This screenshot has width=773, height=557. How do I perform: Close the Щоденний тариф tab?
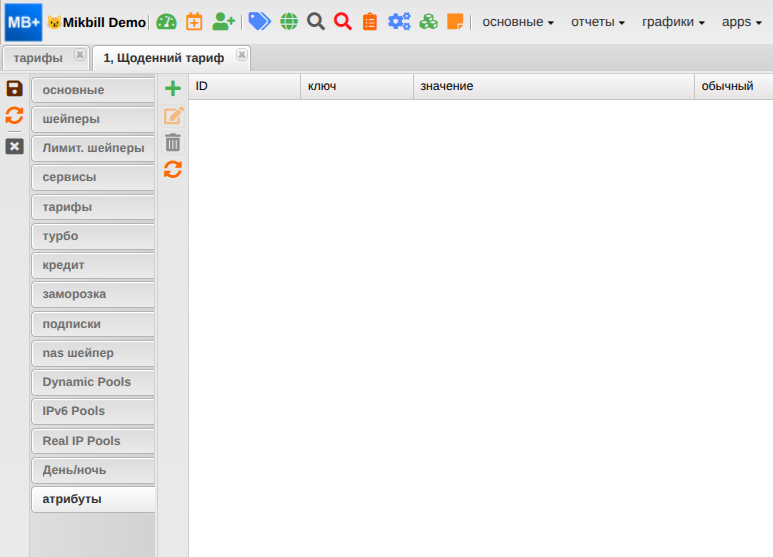click(x=241, y=55)
